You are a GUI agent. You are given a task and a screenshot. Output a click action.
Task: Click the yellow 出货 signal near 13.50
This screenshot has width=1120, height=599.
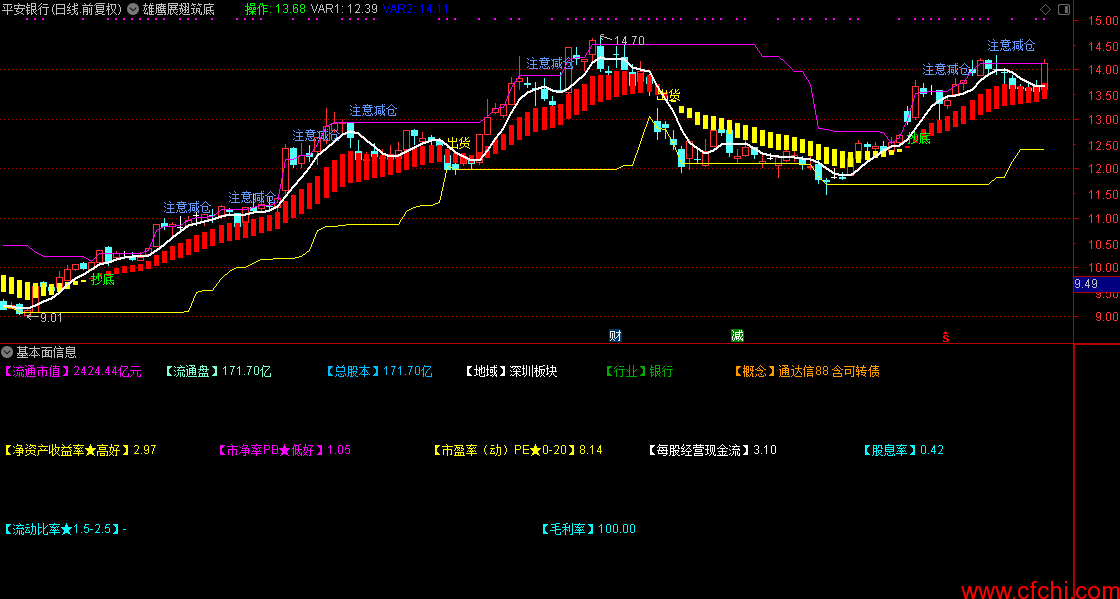[x=669, y=95]
